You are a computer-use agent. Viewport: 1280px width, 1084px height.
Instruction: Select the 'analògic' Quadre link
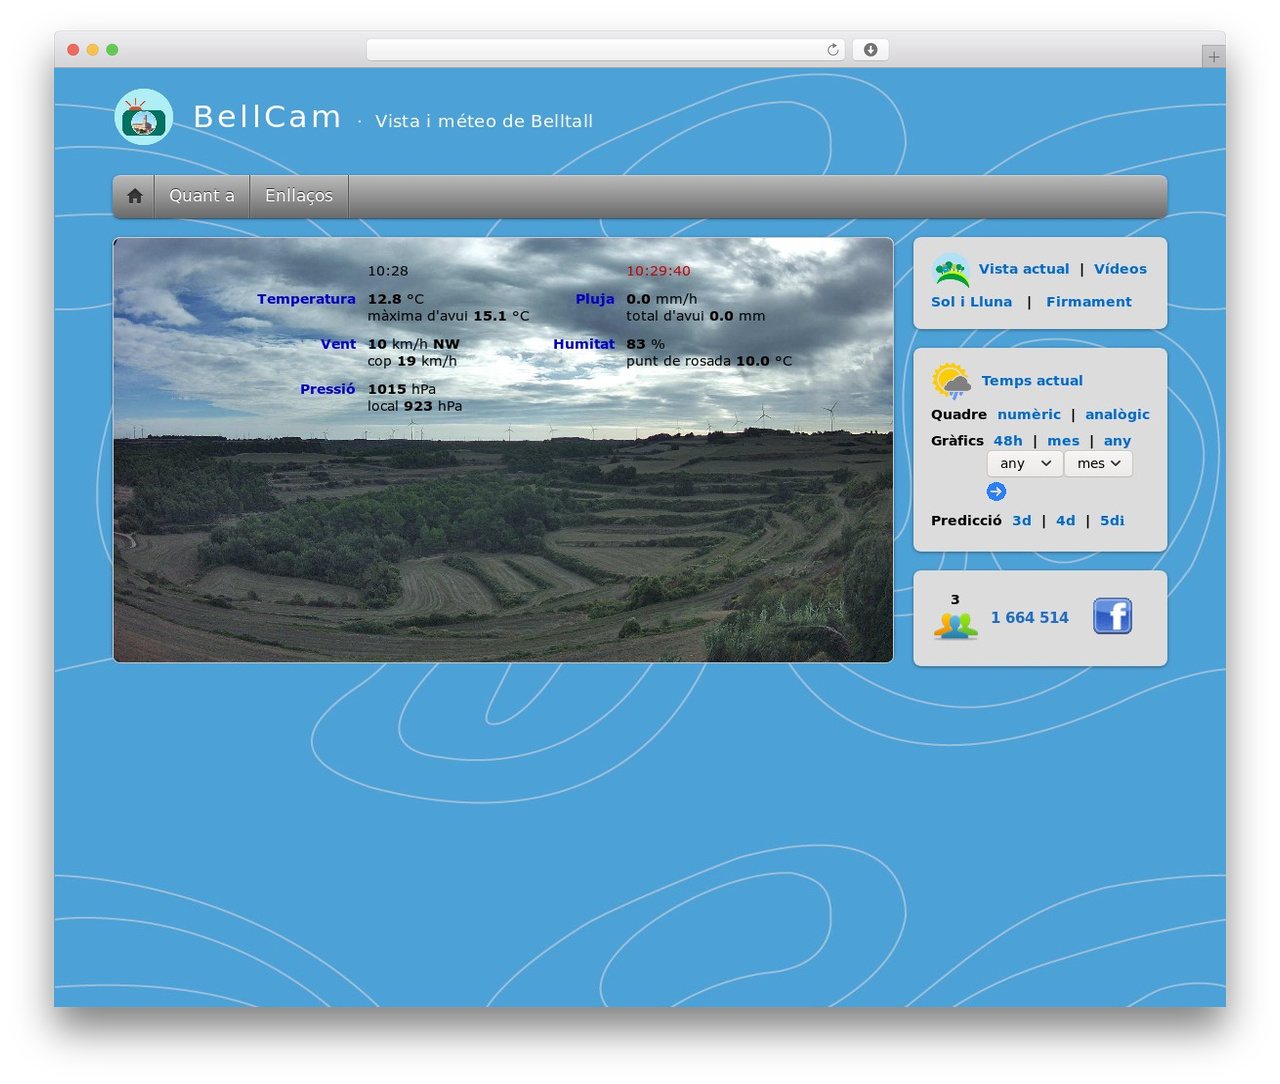[1117, 415]
